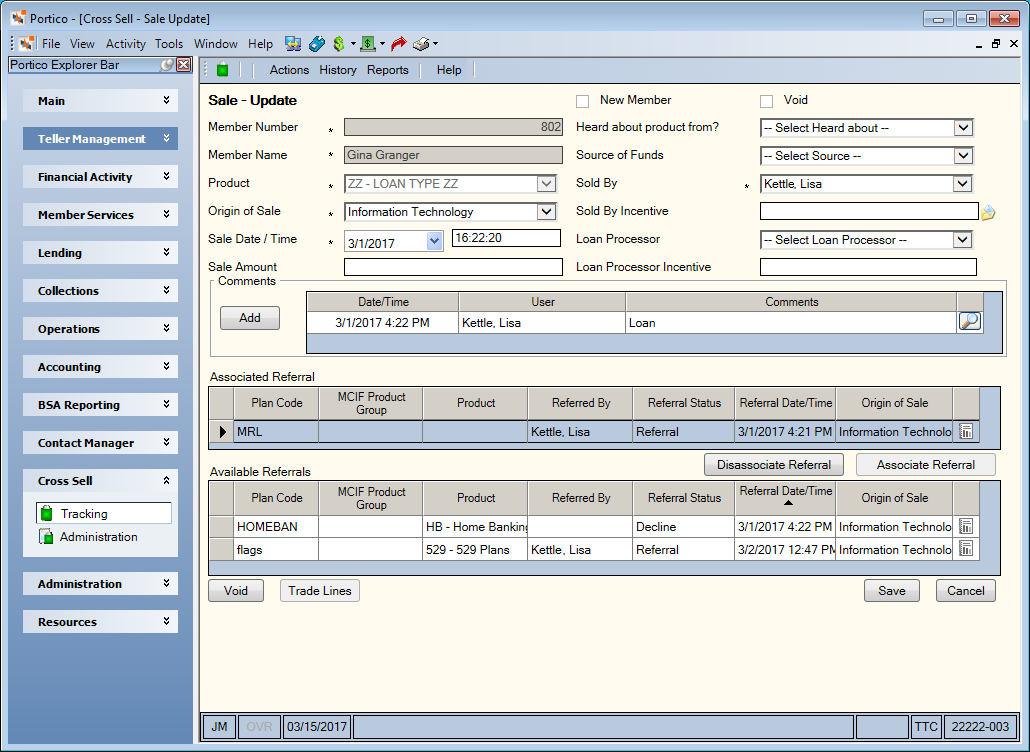Viewport: 1030px width, 752px height.
Task: Collapse the Cross Sell section
Action: pos(166,480)
